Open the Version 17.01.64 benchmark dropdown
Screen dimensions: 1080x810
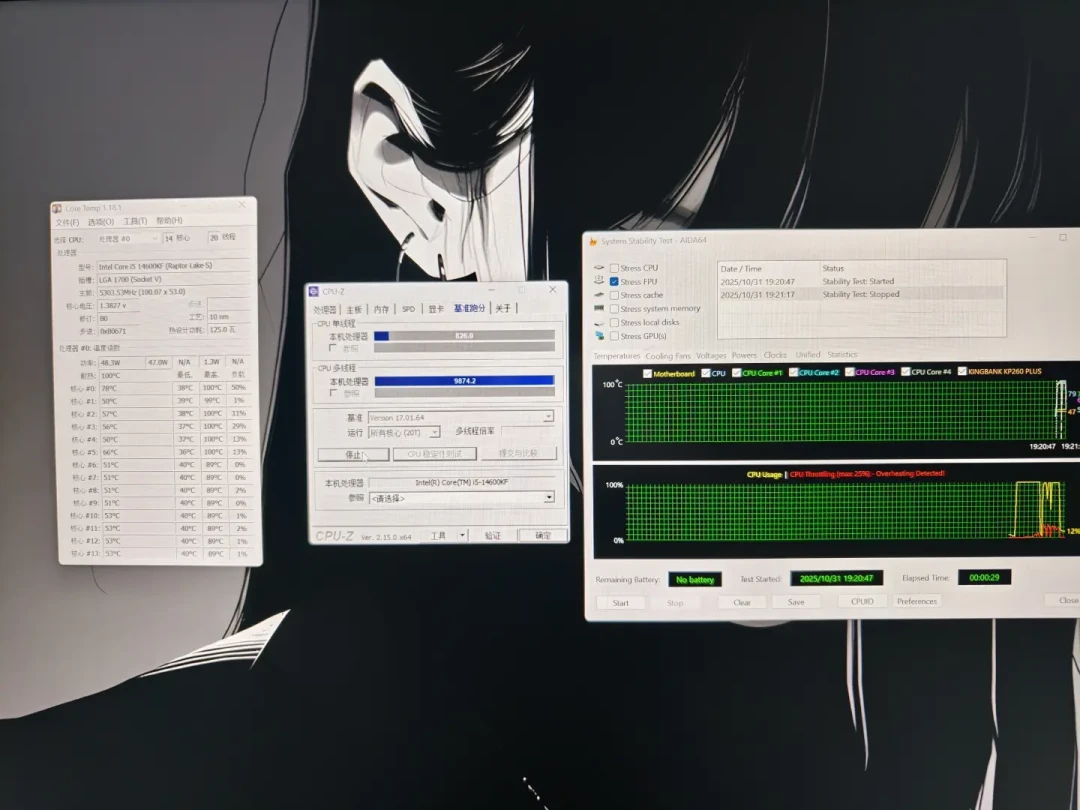point(461,417)
